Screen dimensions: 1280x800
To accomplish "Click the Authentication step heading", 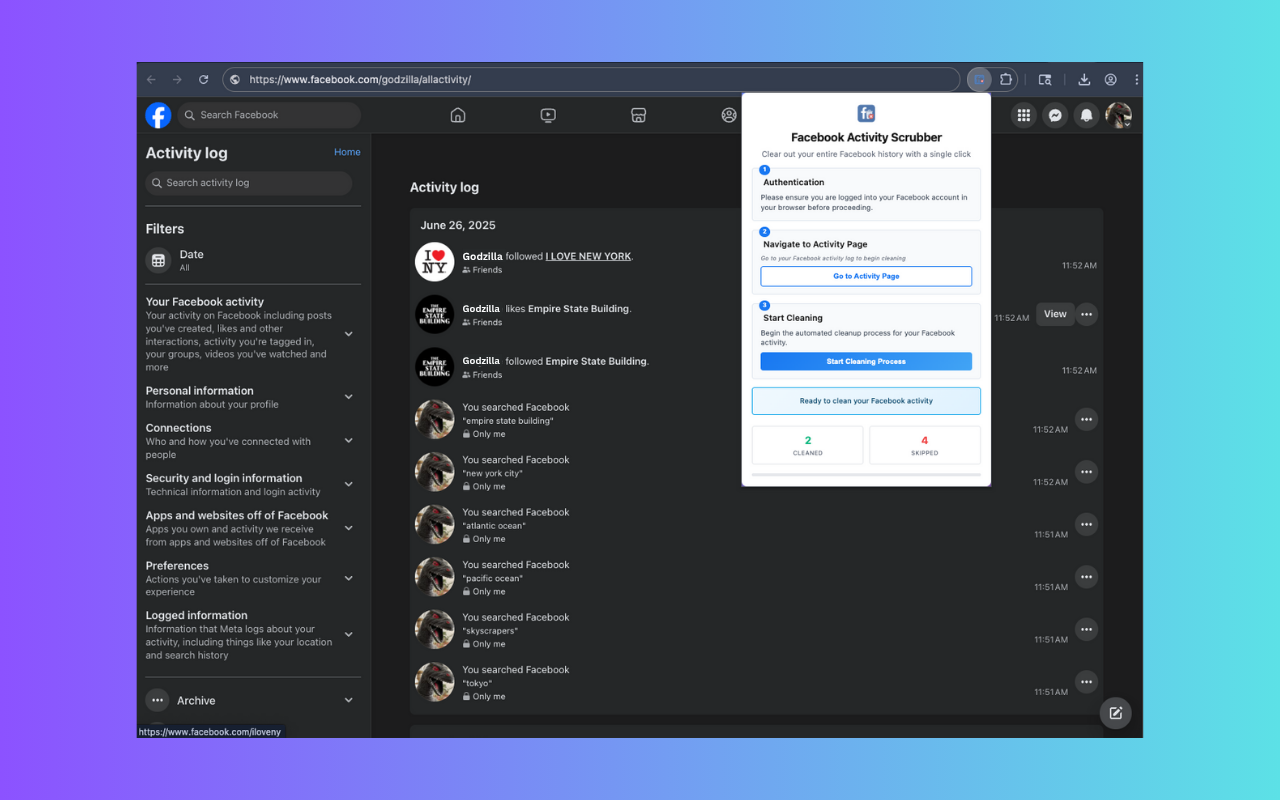I will coord(794,182).
